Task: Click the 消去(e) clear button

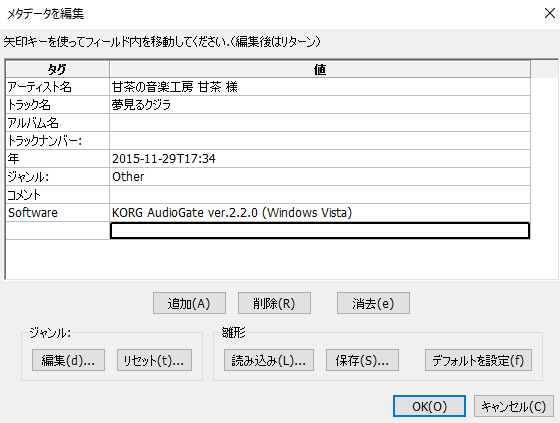Action: pos(373,303)
